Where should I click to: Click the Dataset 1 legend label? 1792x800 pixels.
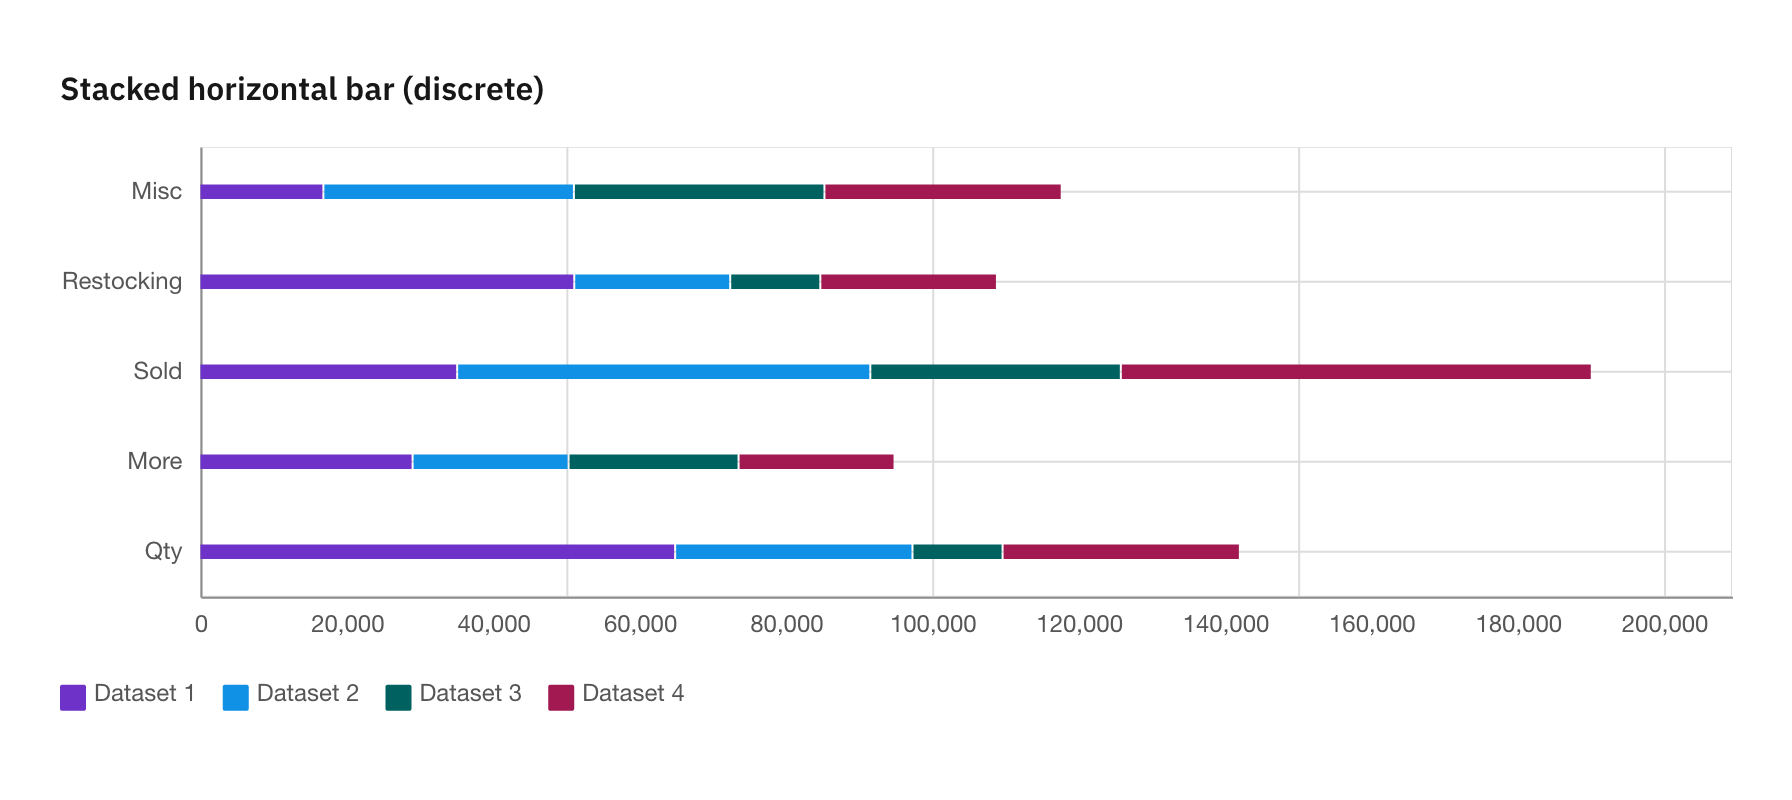click(x=144, y=693)
